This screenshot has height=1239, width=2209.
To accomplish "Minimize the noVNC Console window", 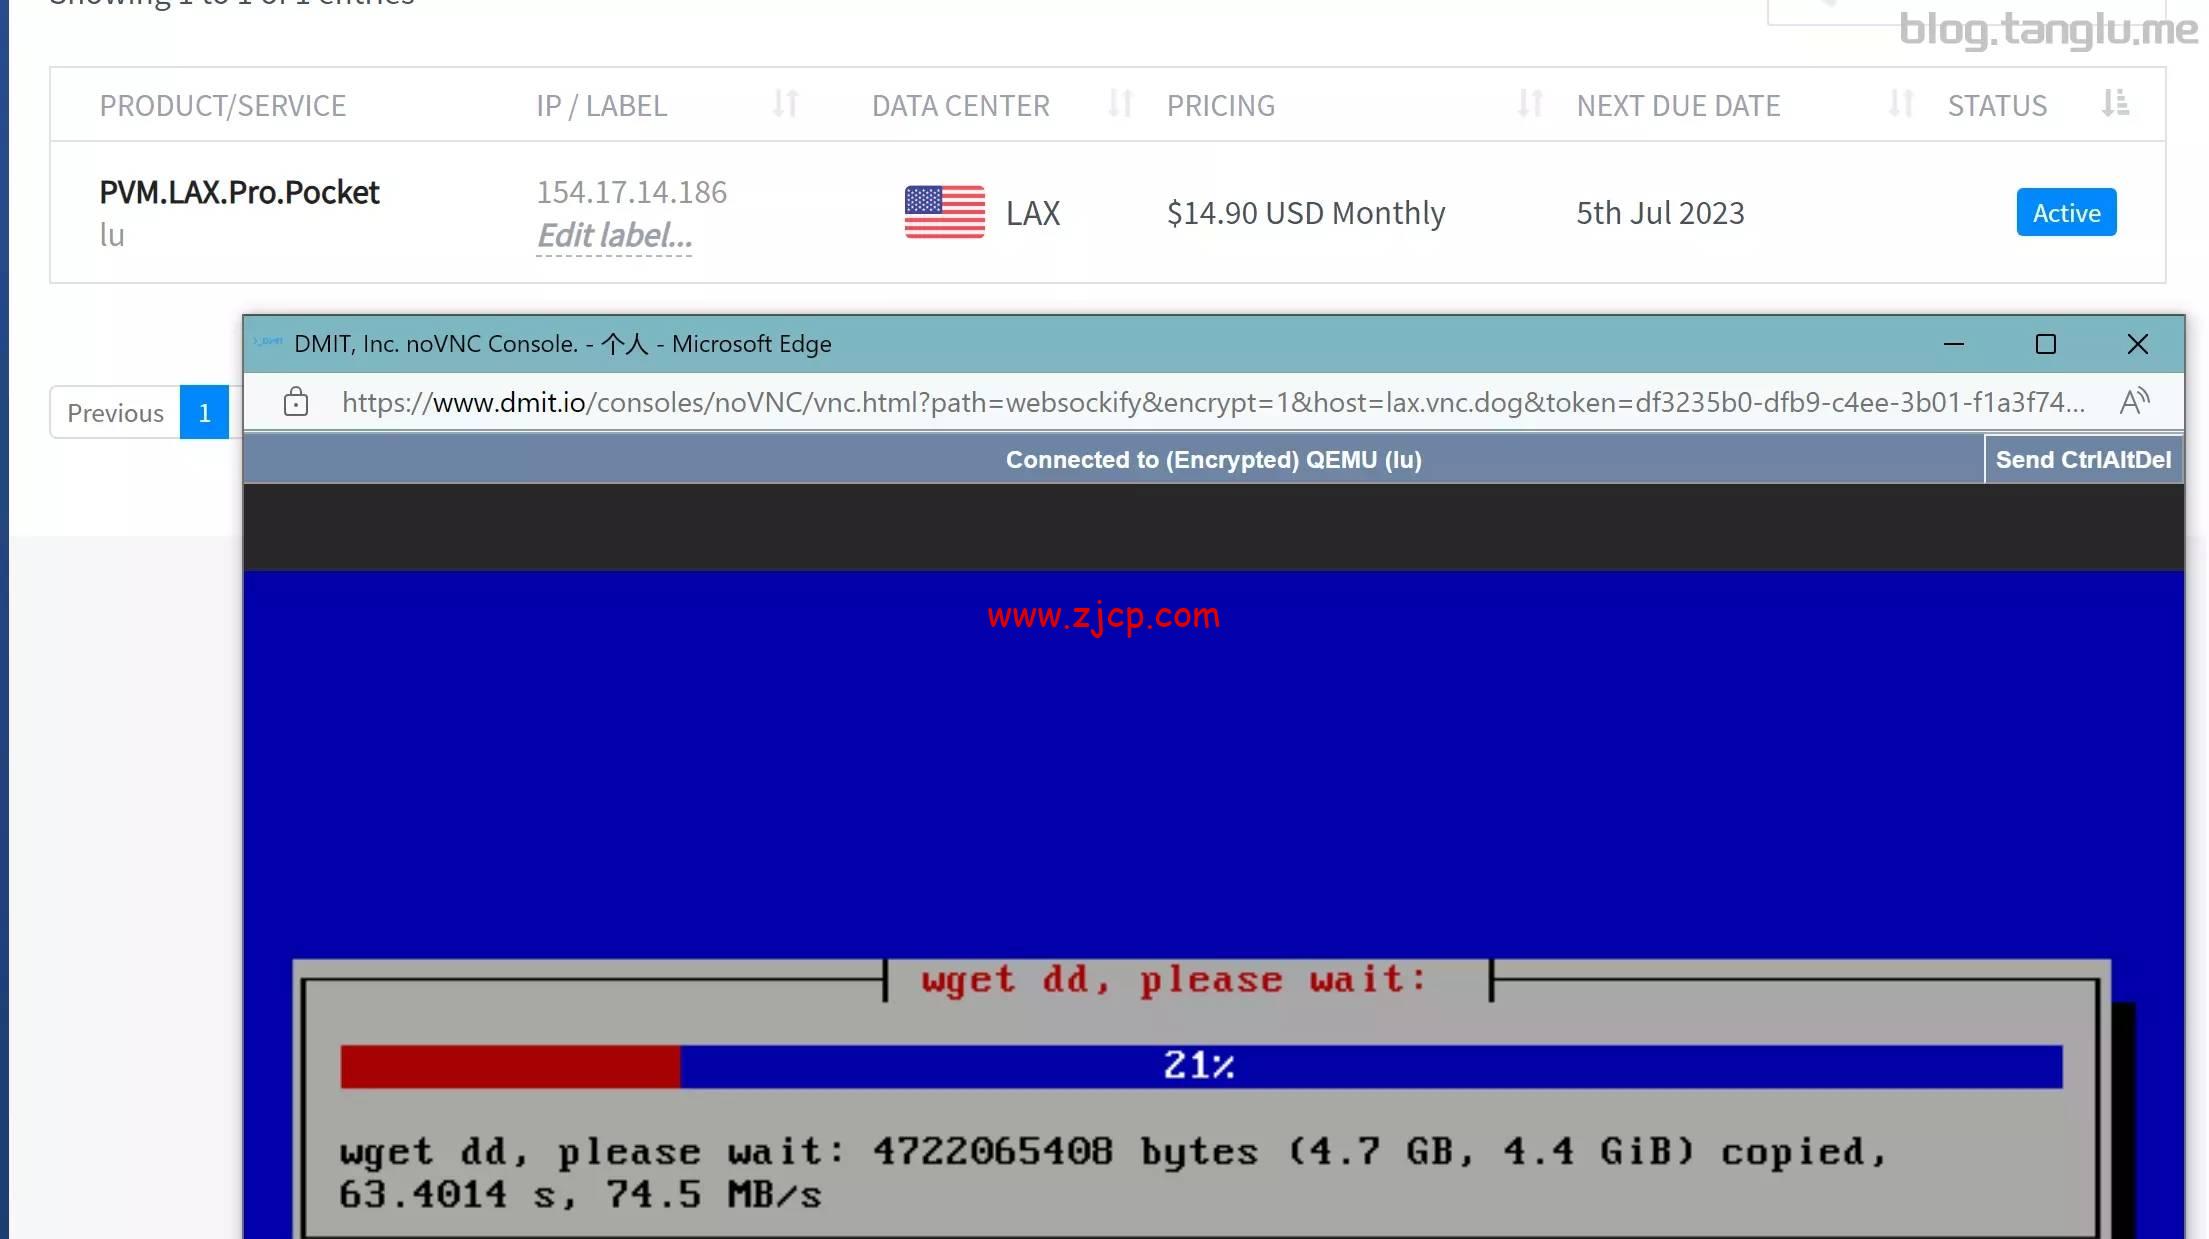I will (x=1953, y=344).
